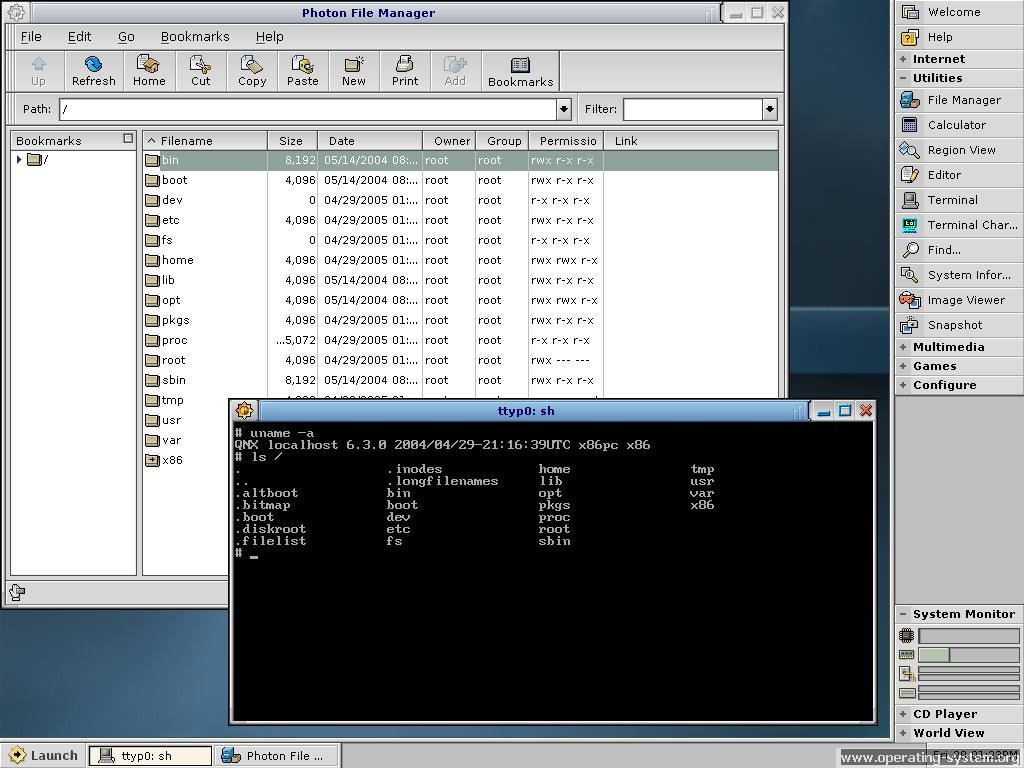Viewport: 1024px width, 768px height.
Task: Start a Terminal from the shelf
Action: [x=959, y=200]
